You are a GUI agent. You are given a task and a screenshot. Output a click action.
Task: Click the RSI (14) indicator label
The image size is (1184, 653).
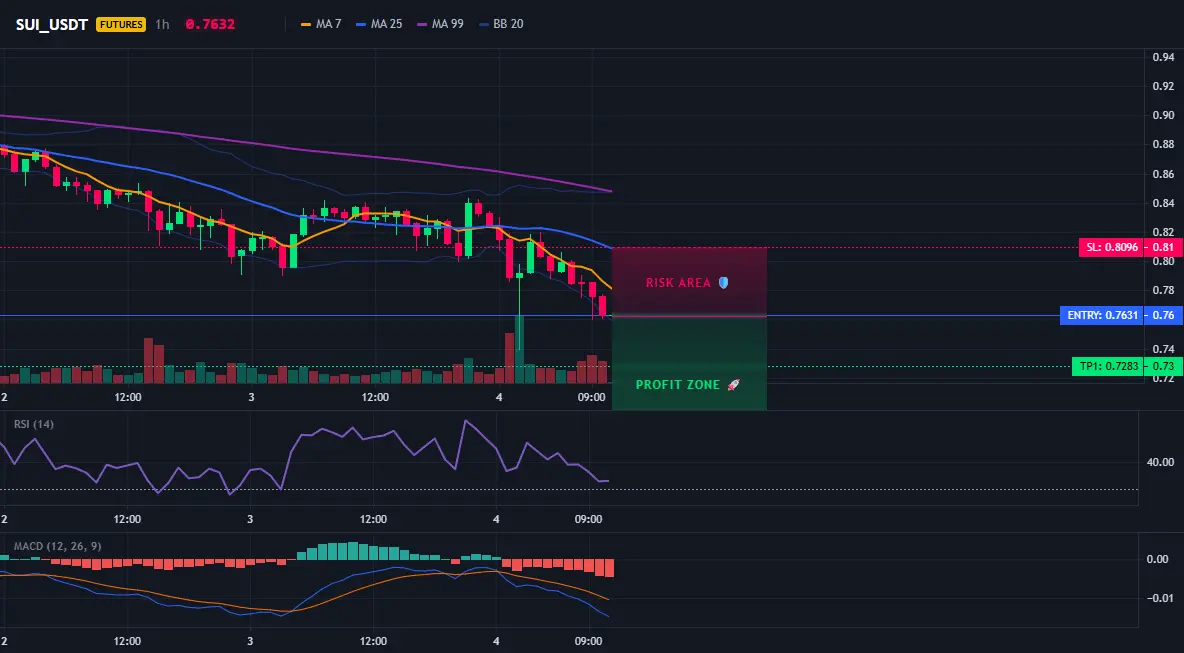coord(34,424)
